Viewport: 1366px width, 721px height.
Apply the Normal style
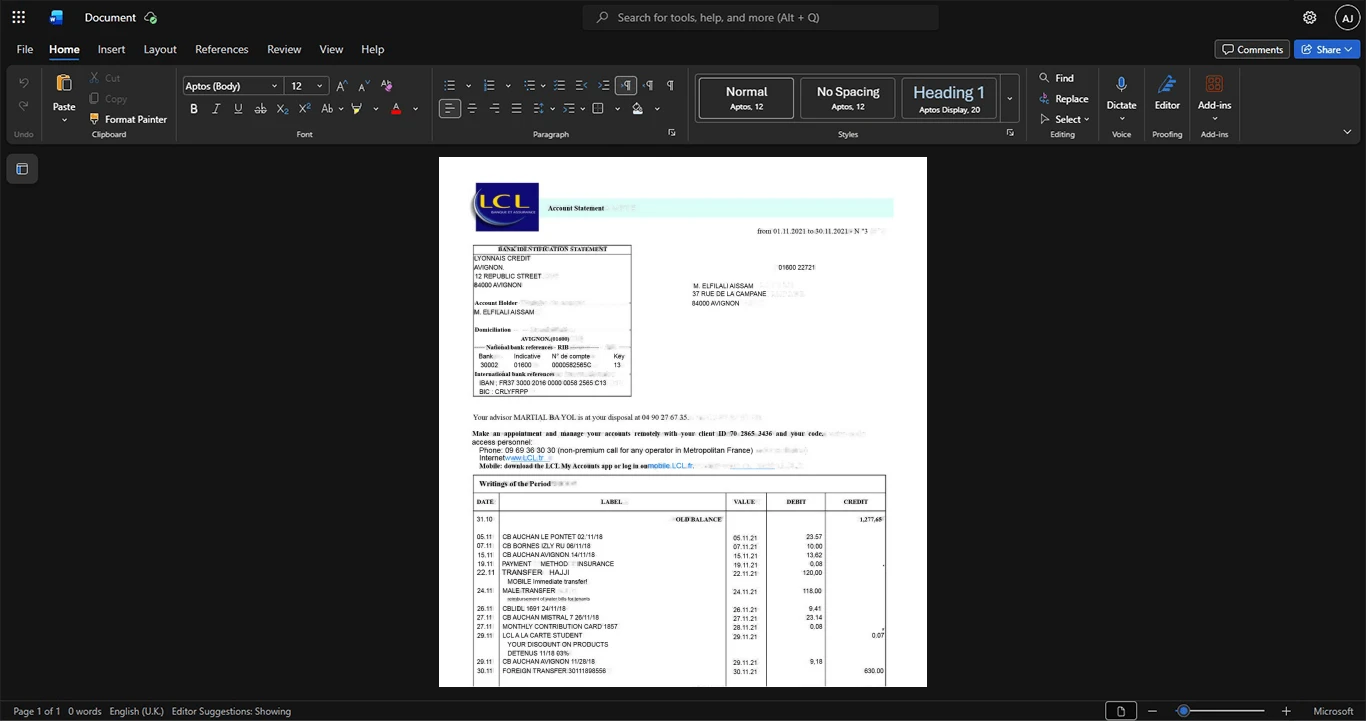point(746,98)
